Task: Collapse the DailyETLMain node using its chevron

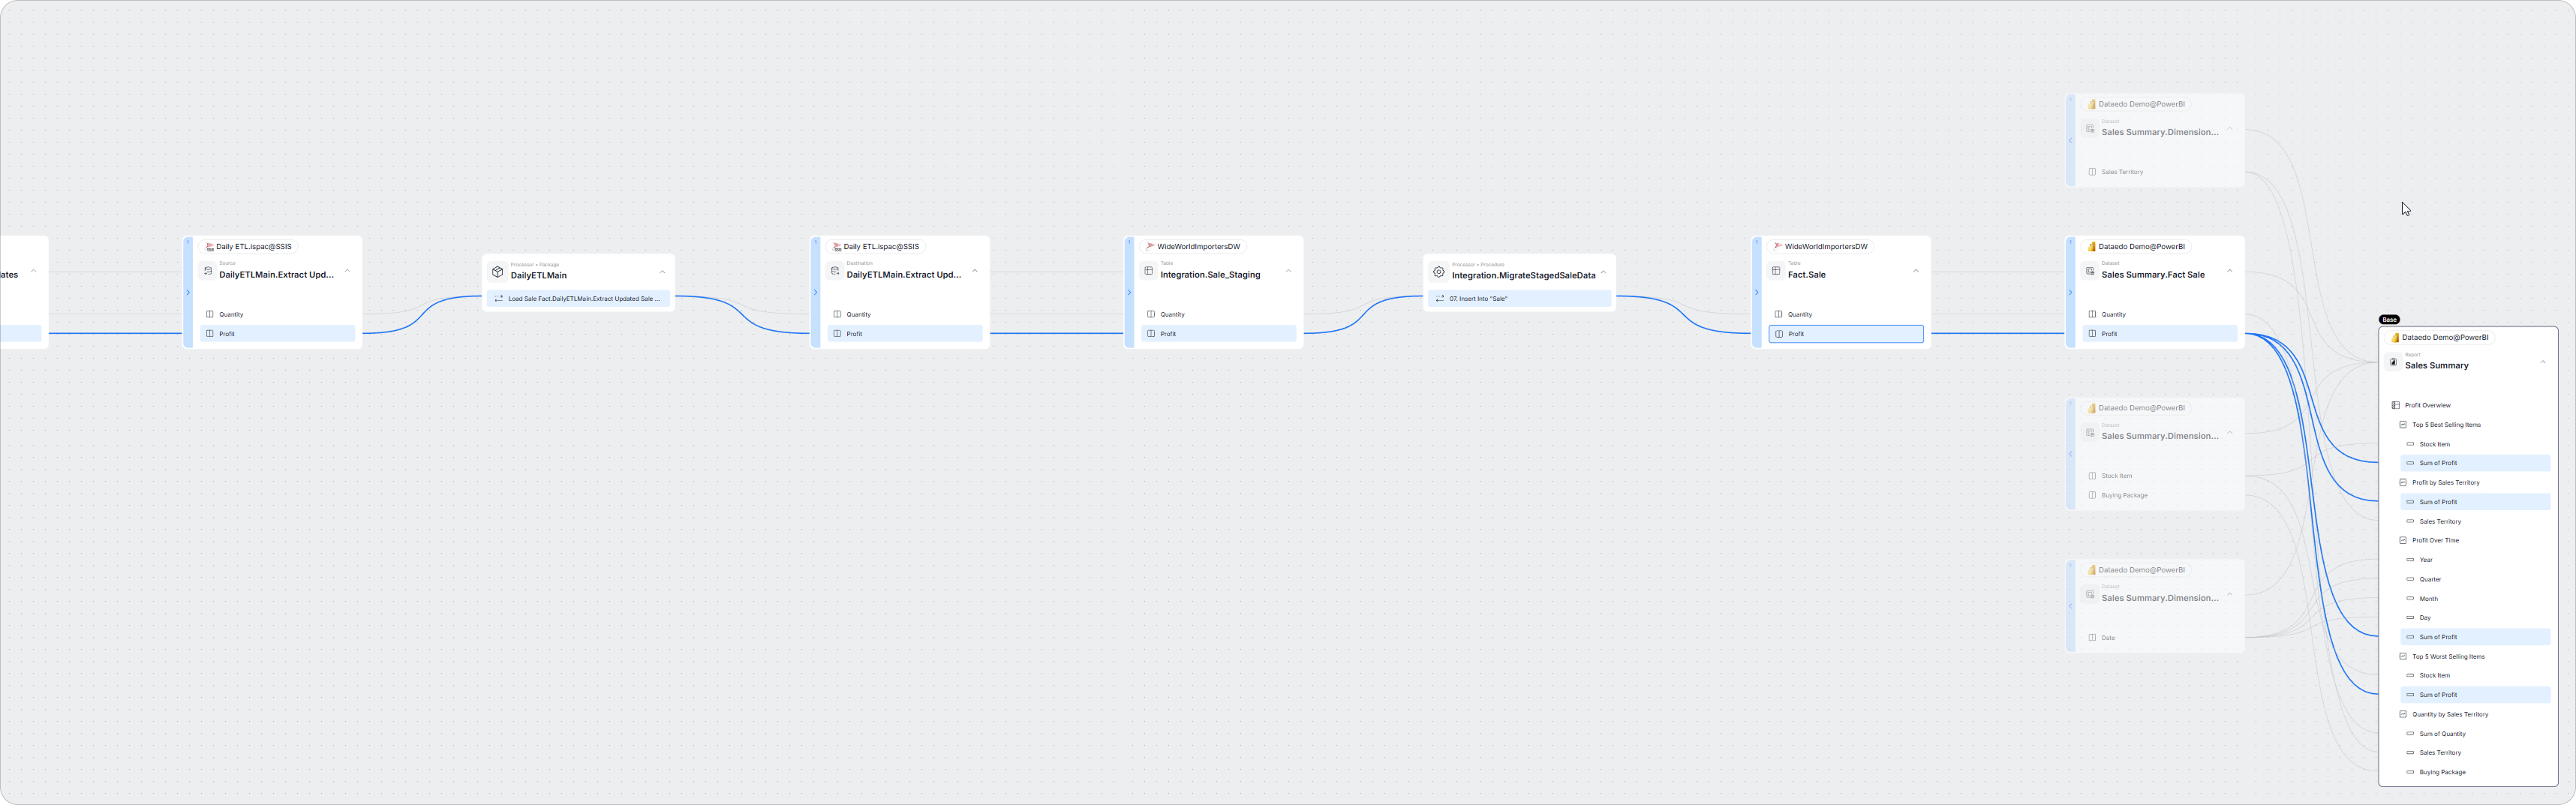Action: pos(662,271)
